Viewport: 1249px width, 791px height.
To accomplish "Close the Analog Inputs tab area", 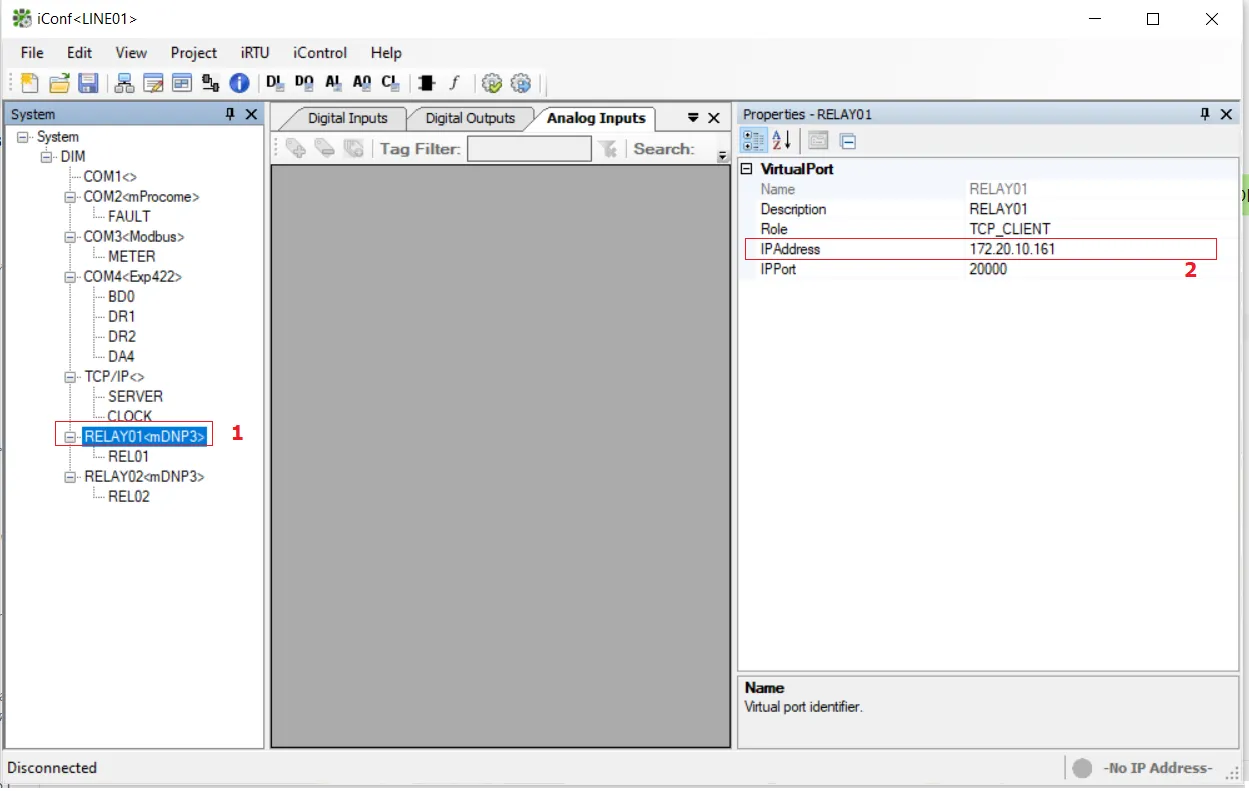I will pyautogui.click(x=714, y=118).
